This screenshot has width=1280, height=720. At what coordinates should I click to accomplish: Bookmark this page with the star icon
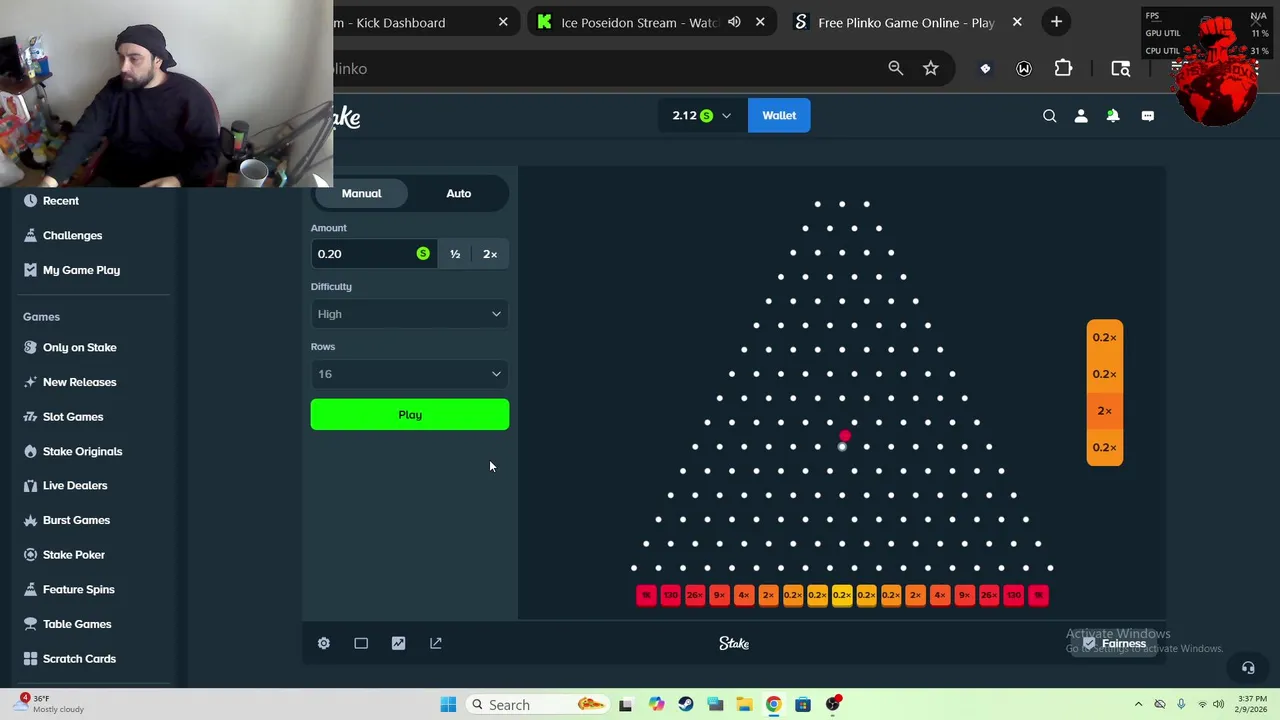coord(931,68)
